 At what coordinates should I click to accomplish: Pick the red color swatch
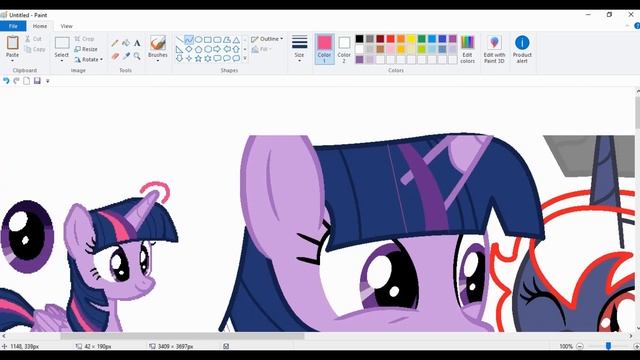click(391, 39)
